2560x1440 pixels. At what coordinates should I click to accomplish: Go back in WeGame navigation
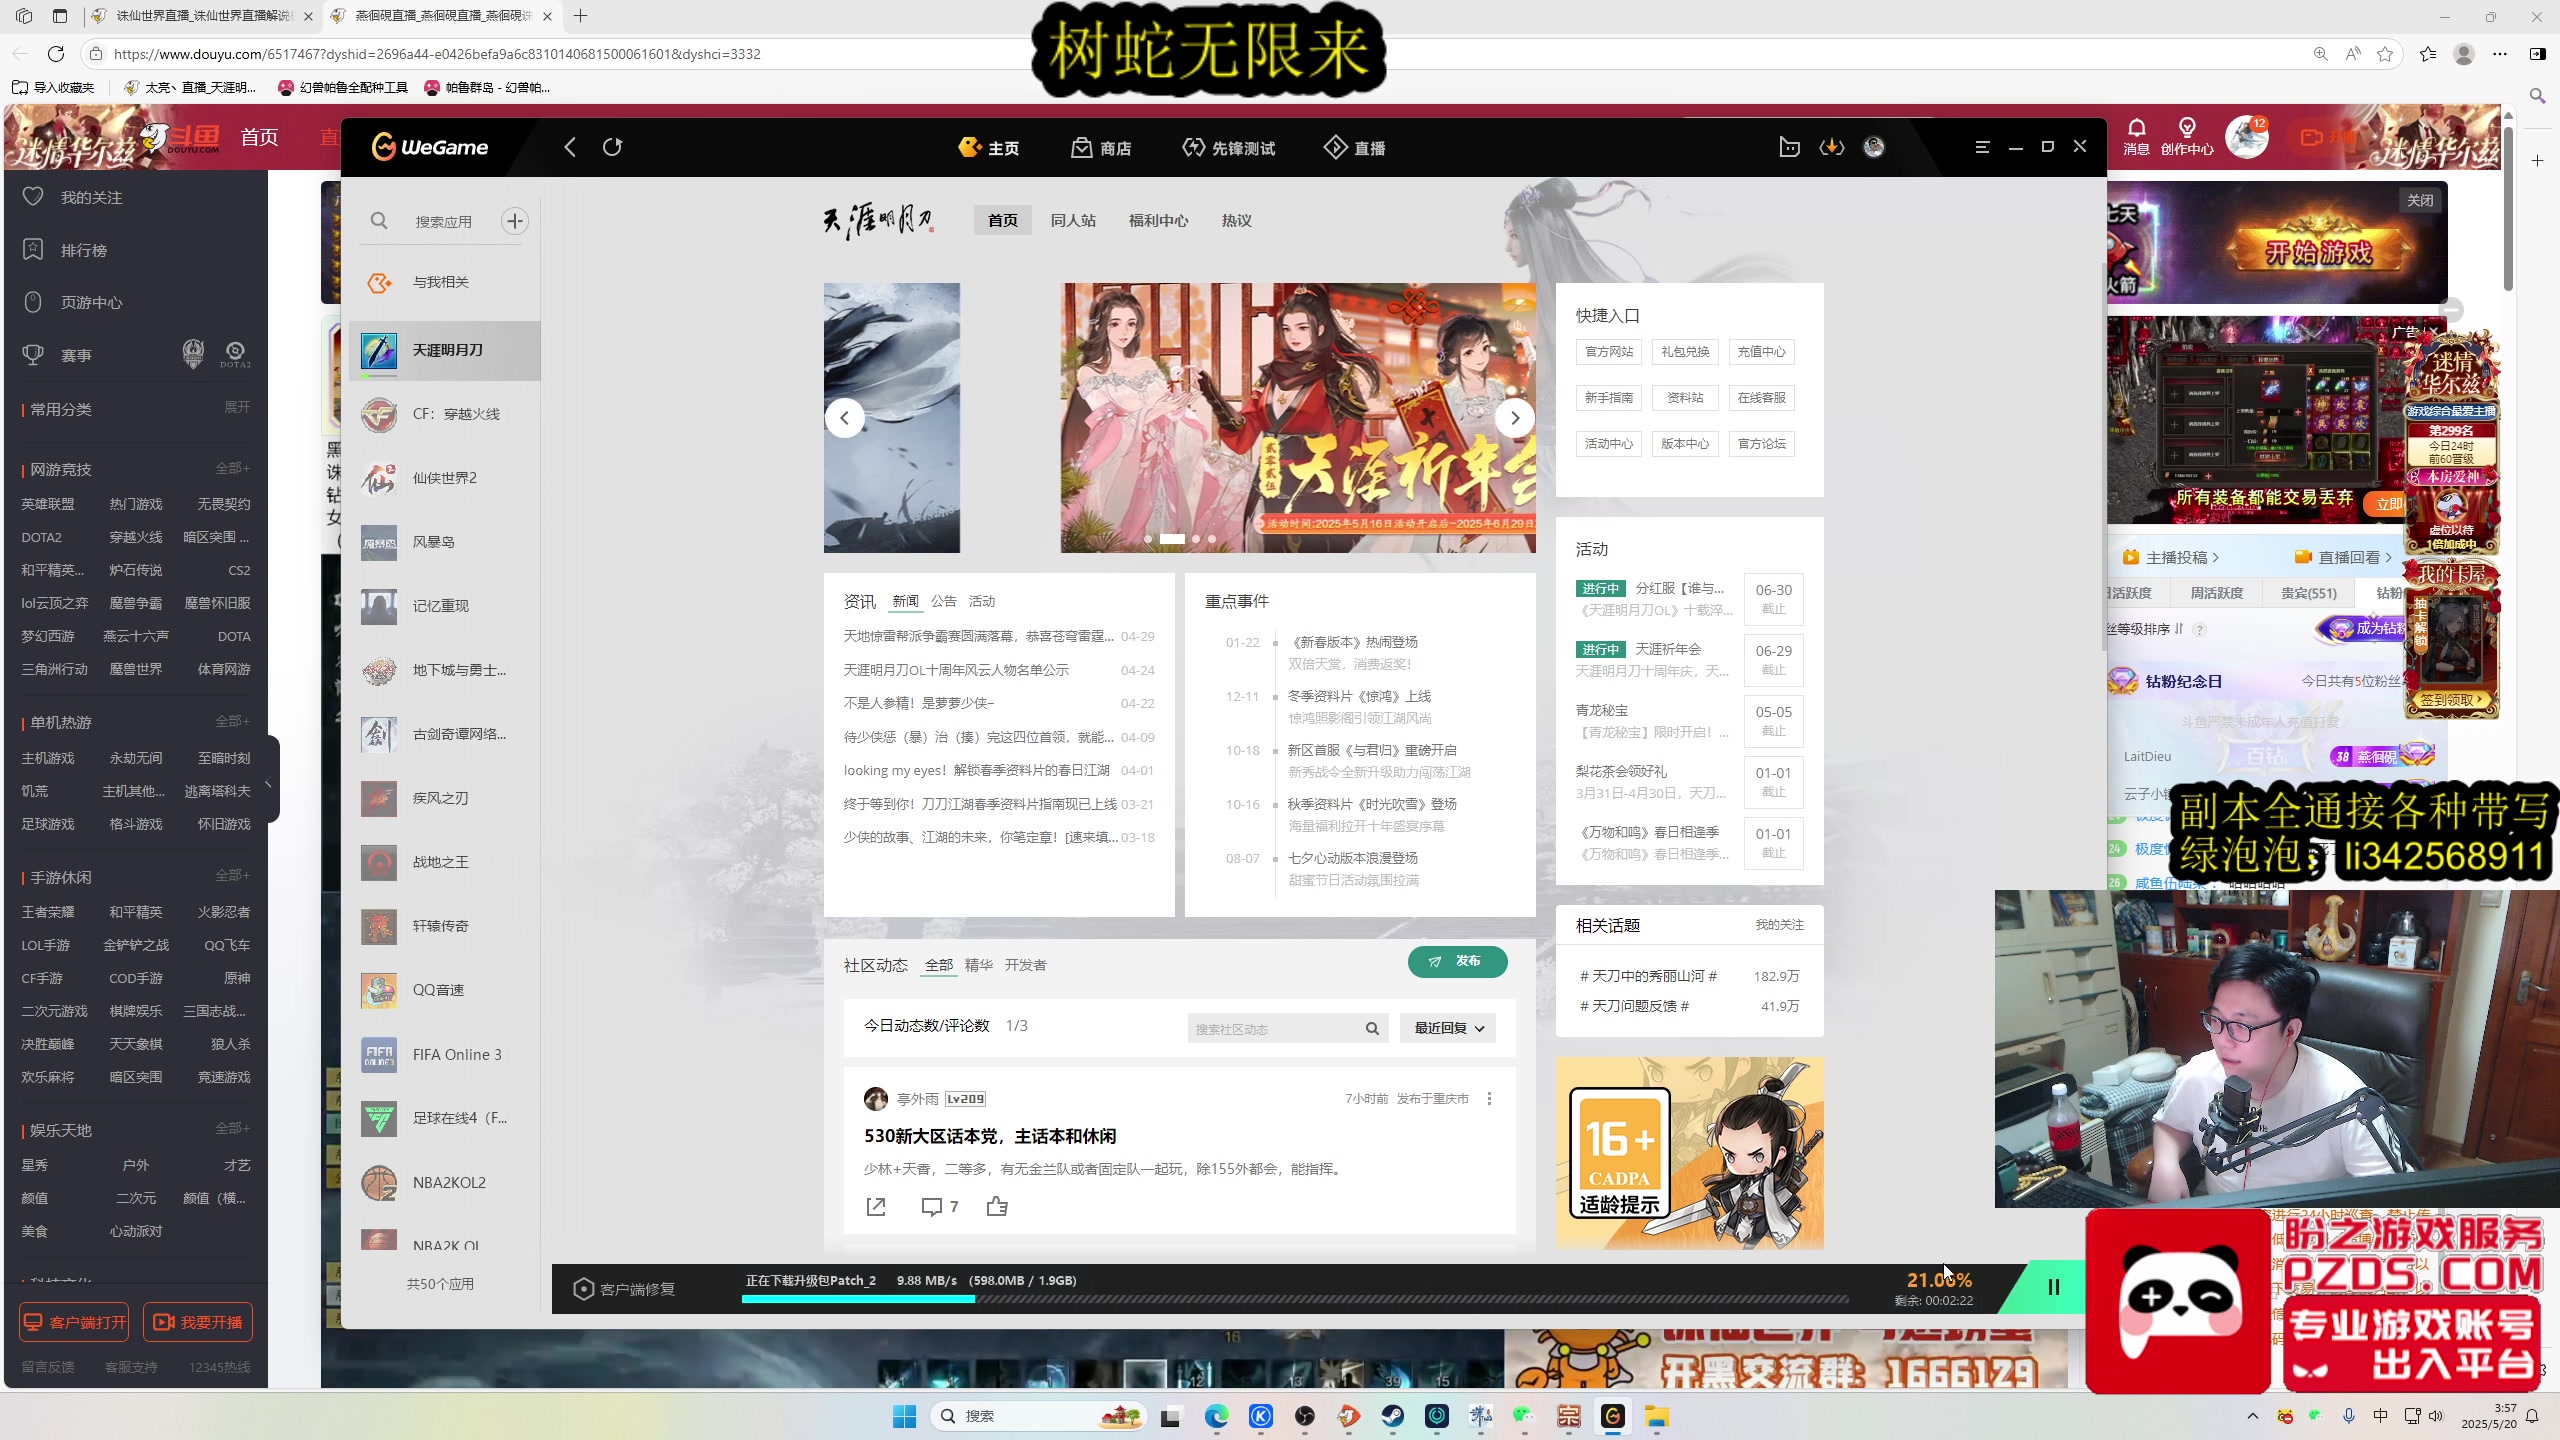click(570, 147)
